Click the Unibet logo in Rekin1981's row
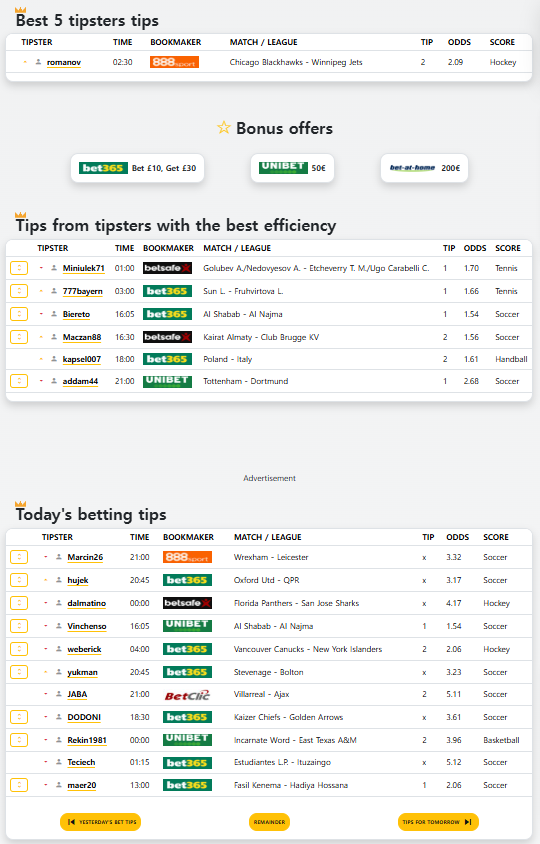 187,740
